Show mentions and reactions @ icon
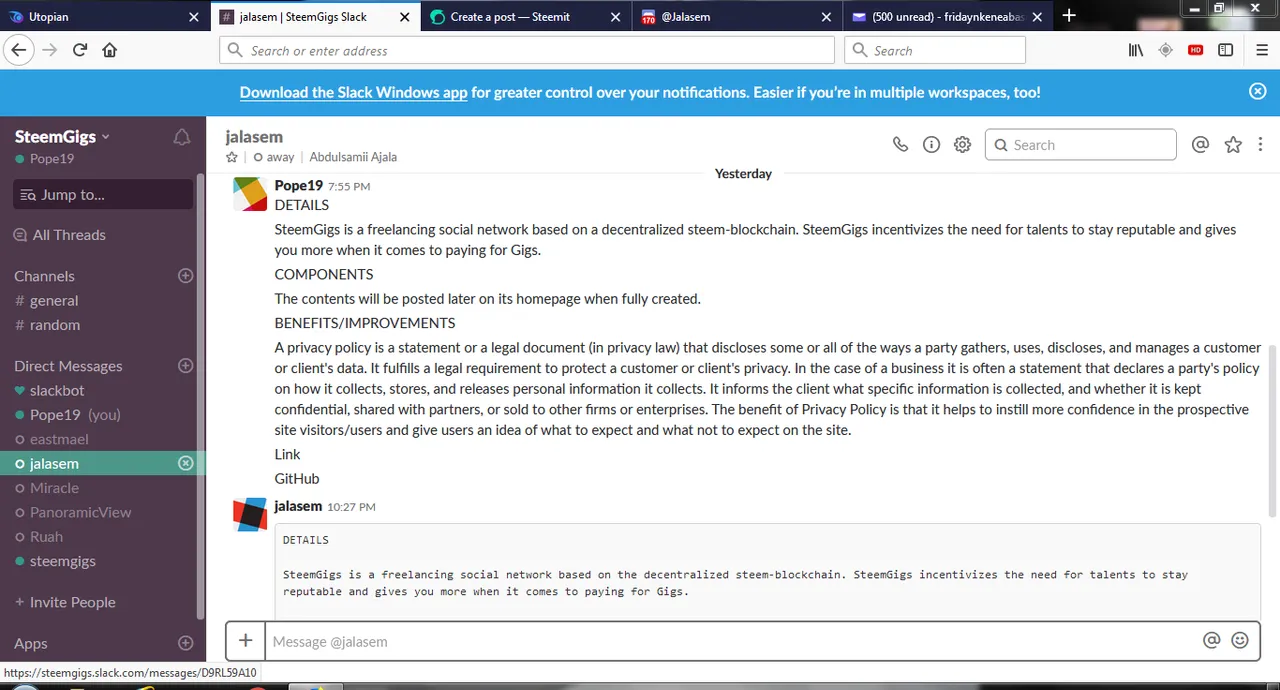This screenshot has width=1280, height=690. (1201, 145)
